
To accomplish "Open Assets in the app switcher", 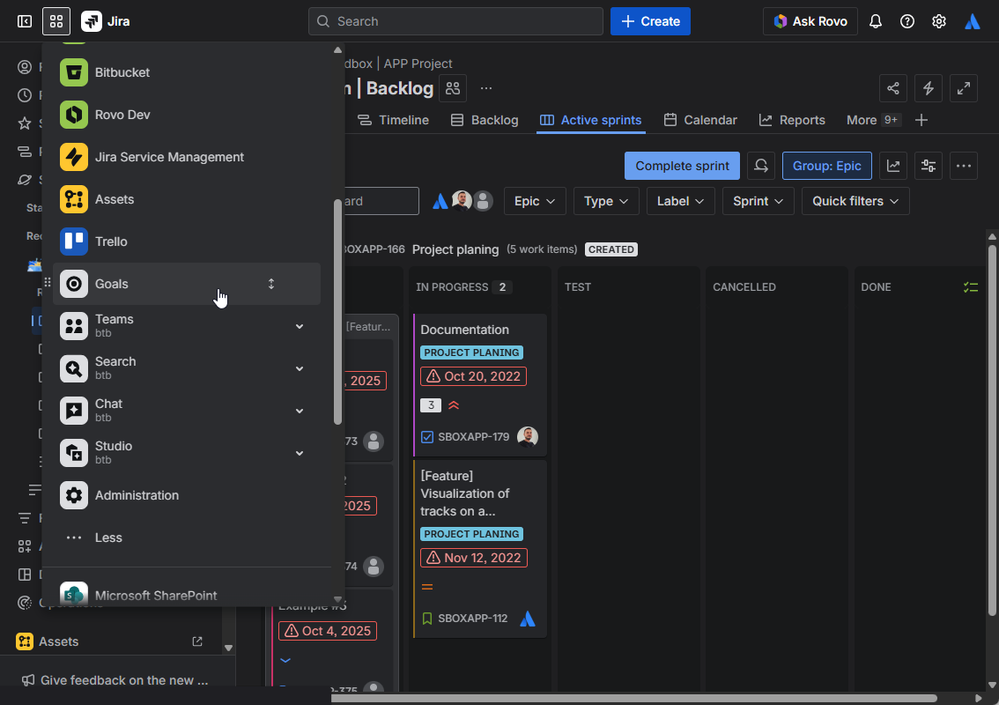I will pyautogui.click(x=186, y=199).
